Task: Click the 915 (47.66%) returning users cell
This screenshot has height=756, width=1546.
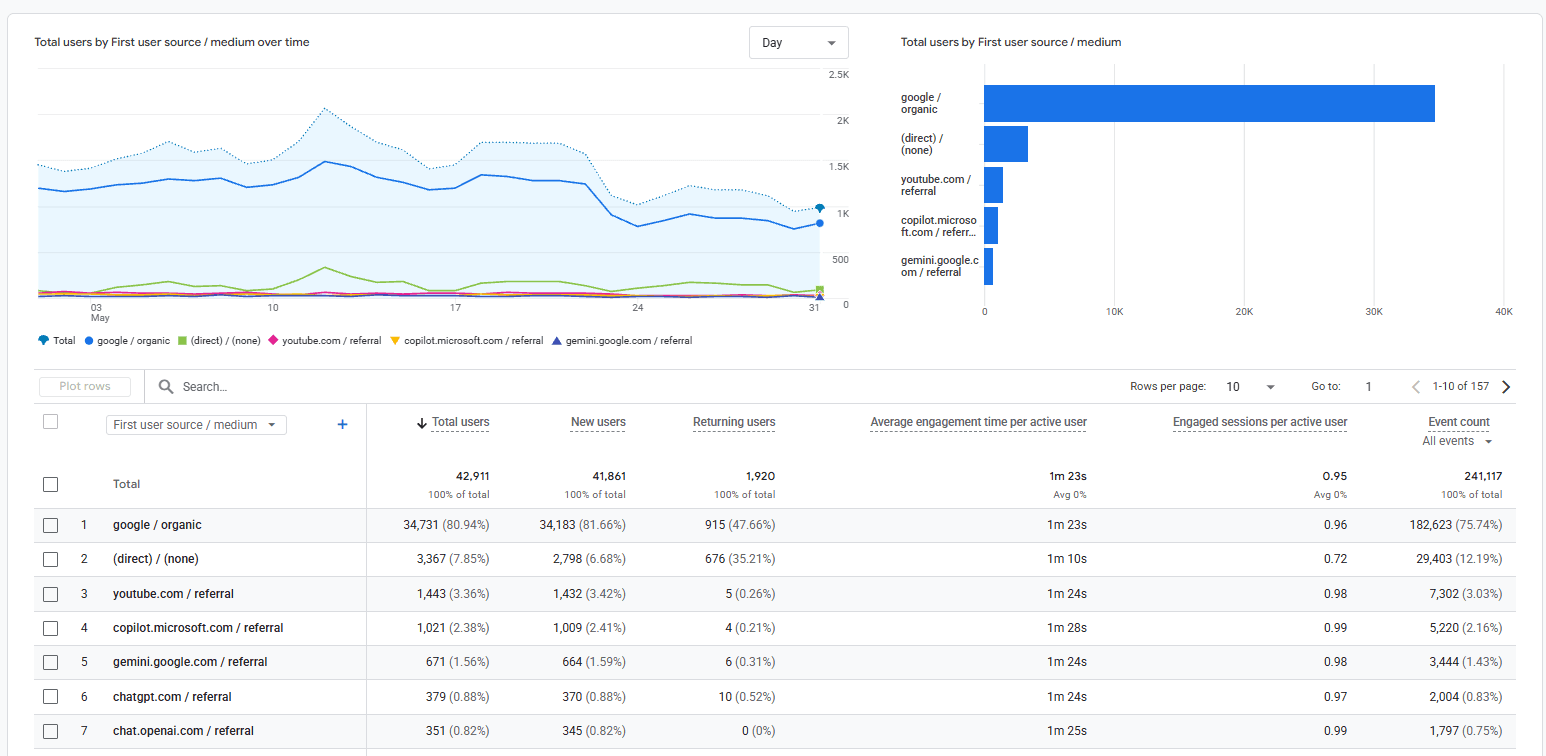Action: point(738,525)
